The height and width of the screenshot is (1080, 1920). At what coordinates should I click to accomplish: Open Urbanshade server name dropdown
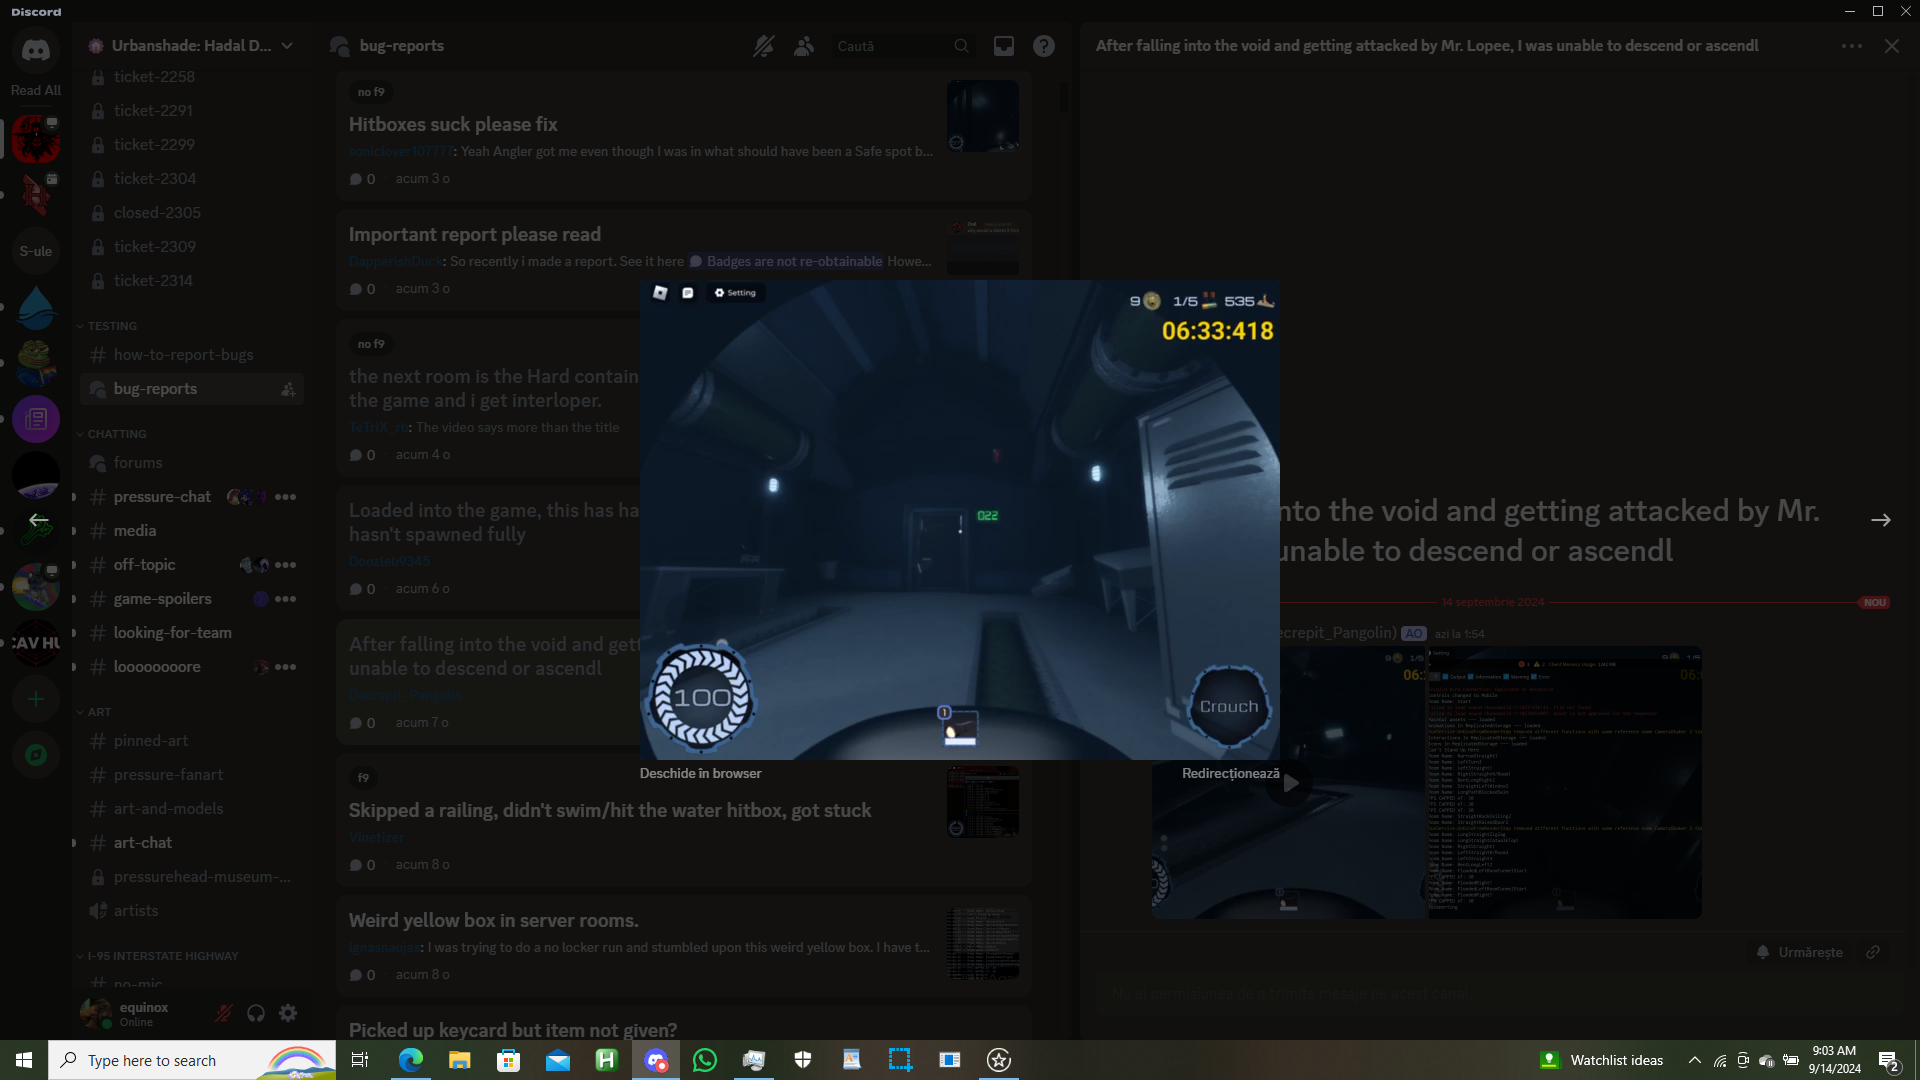click(x=190, y=46)
